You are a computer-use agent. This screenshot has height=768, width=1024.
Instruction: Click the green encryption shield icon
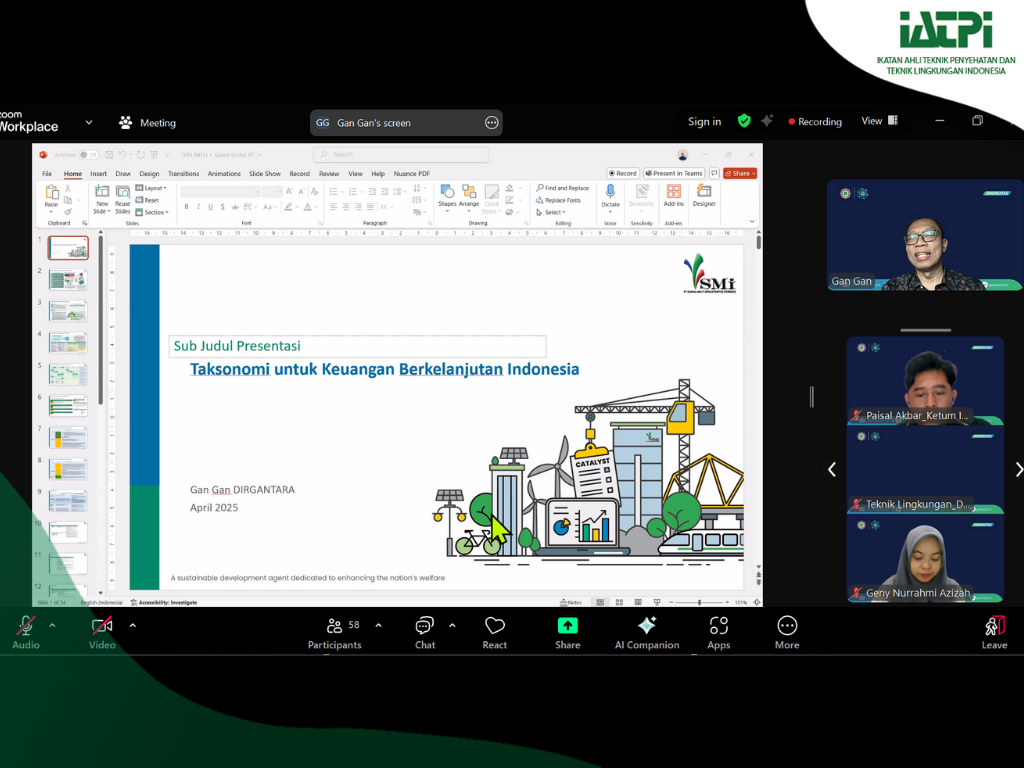(x=744, y=121)
